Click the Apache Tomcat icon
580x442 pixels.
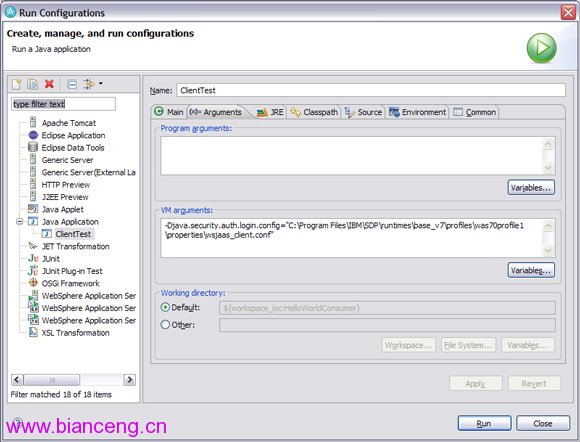click(33, 122)
